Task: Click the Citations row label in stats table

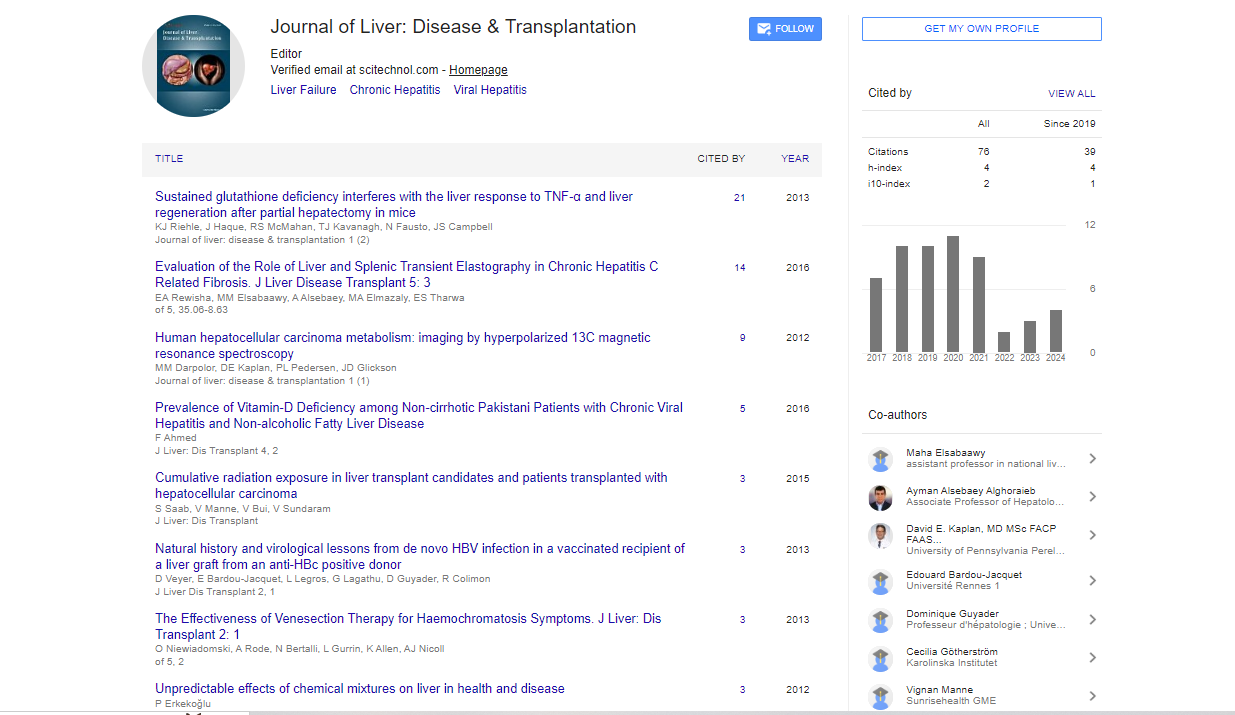Action: 888,152
